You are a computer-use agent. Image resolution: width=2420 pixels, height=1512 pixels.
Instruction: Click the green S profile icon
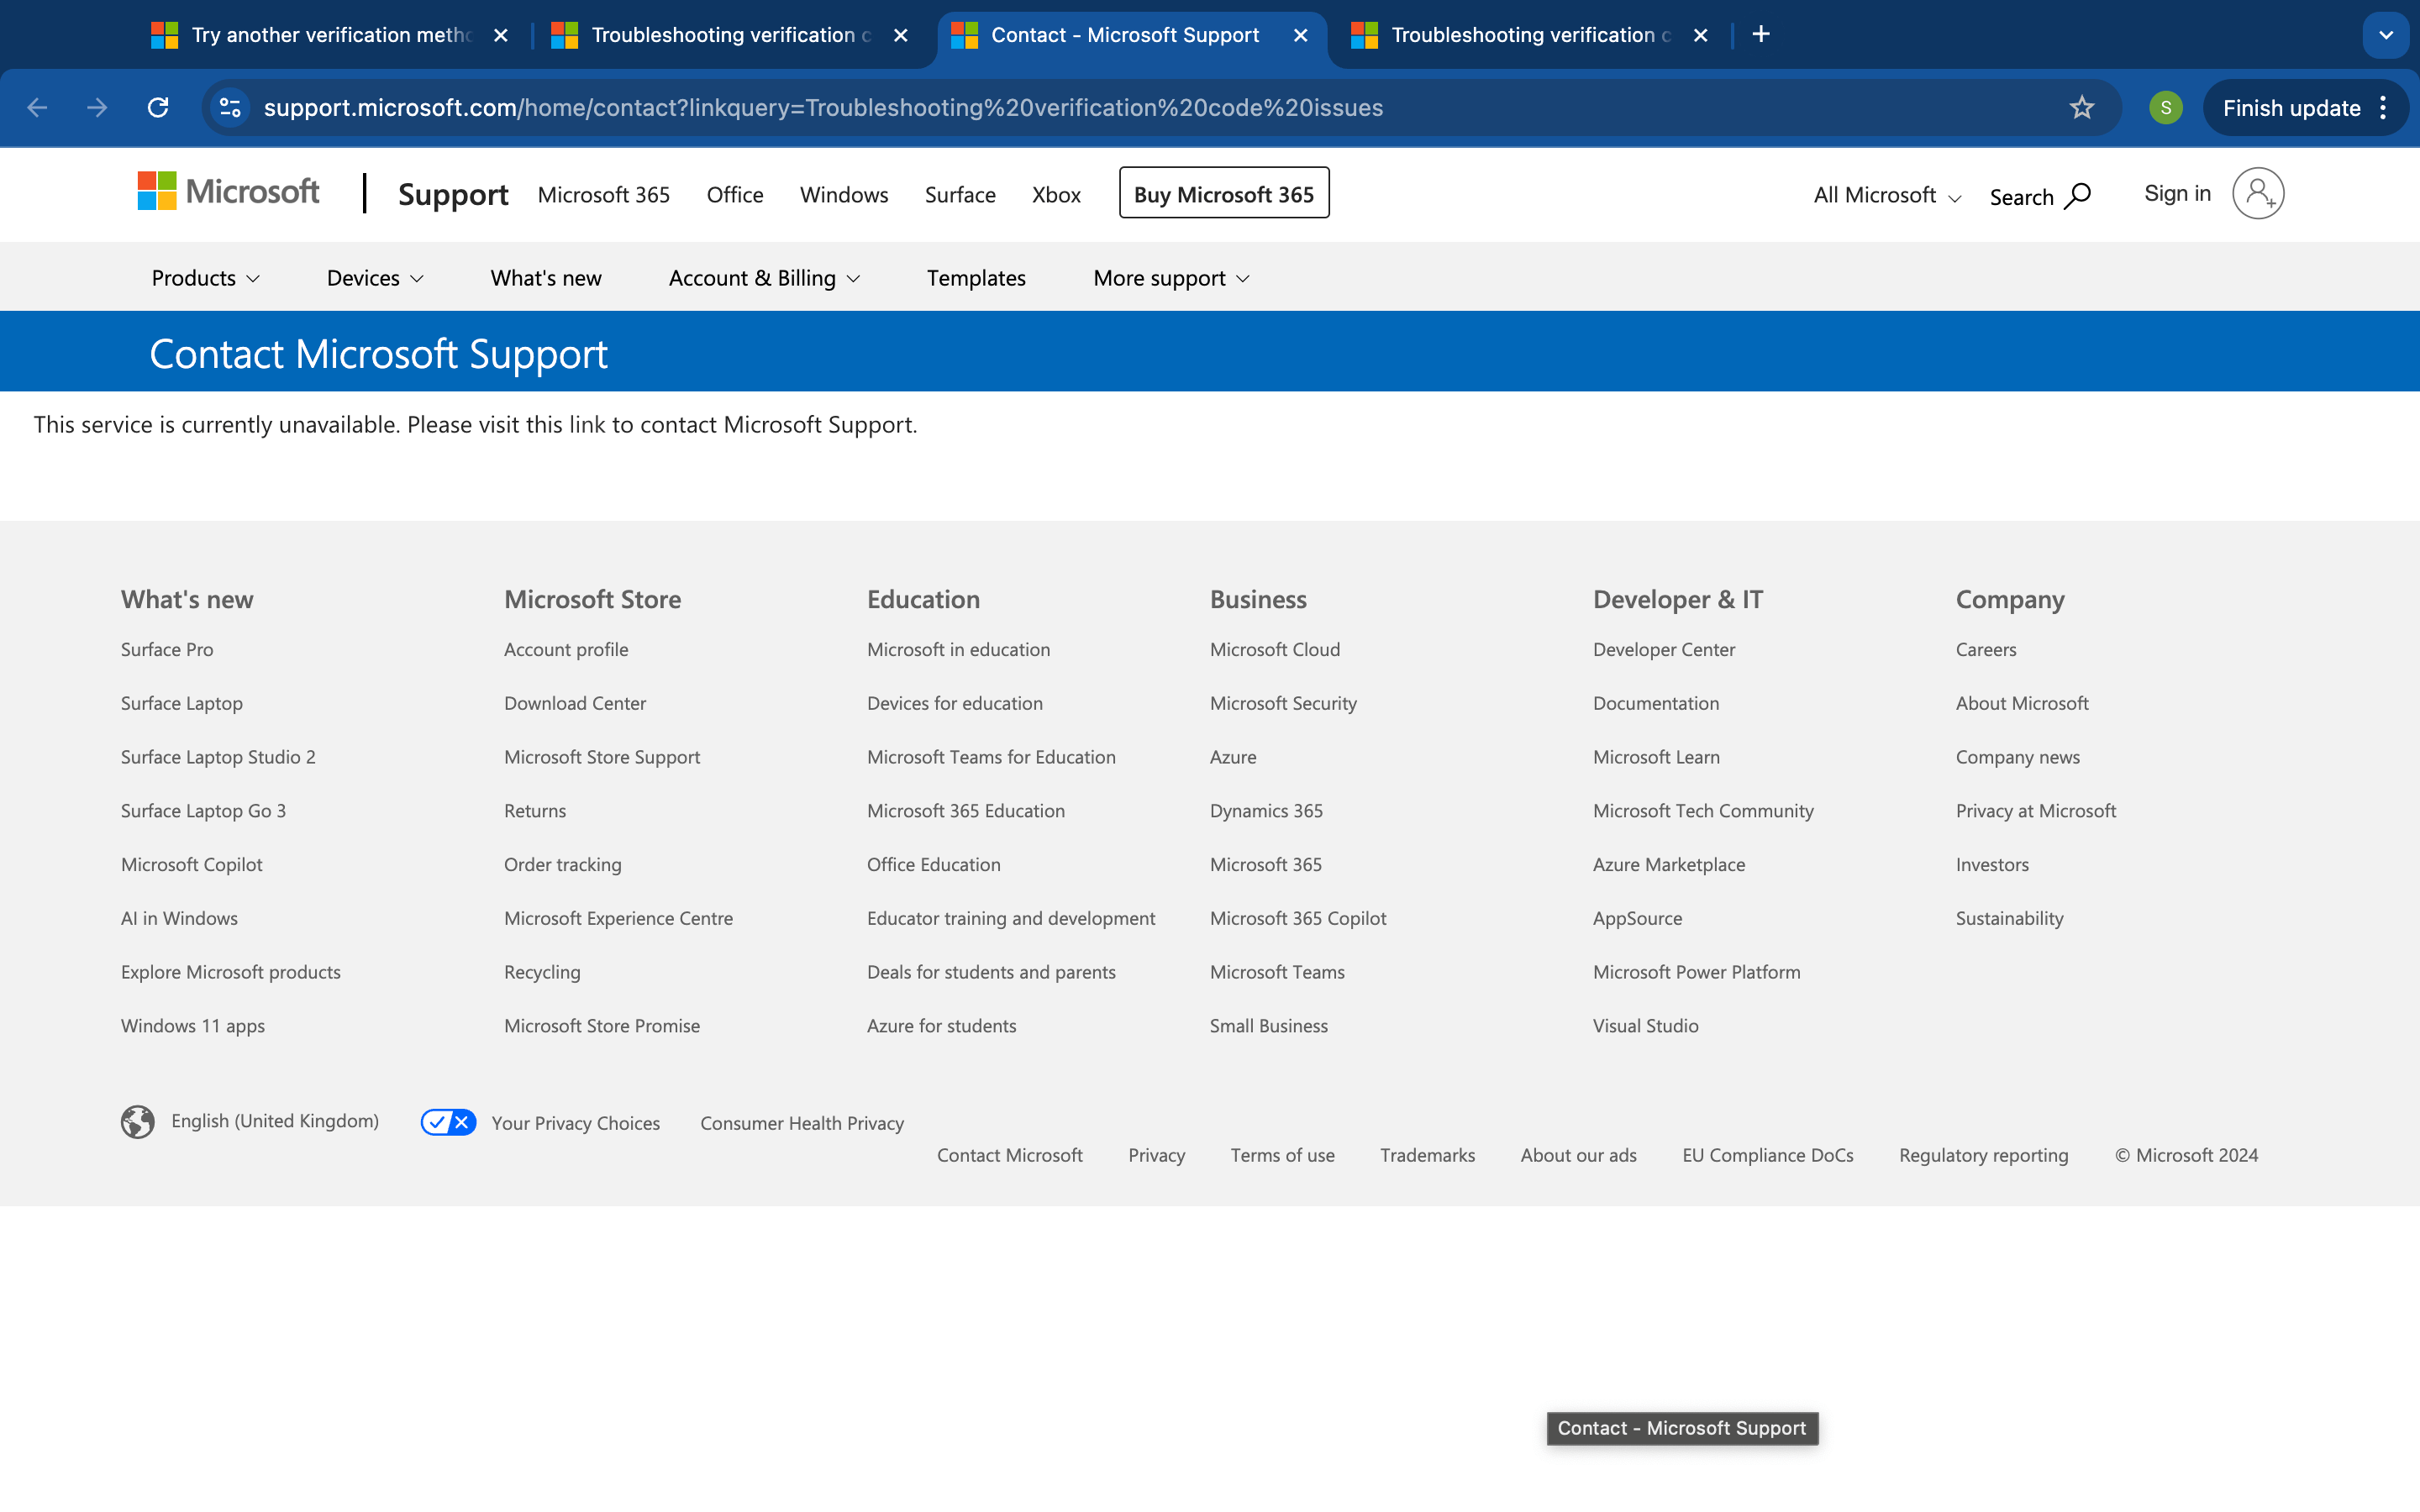[x=2165, y=108]
